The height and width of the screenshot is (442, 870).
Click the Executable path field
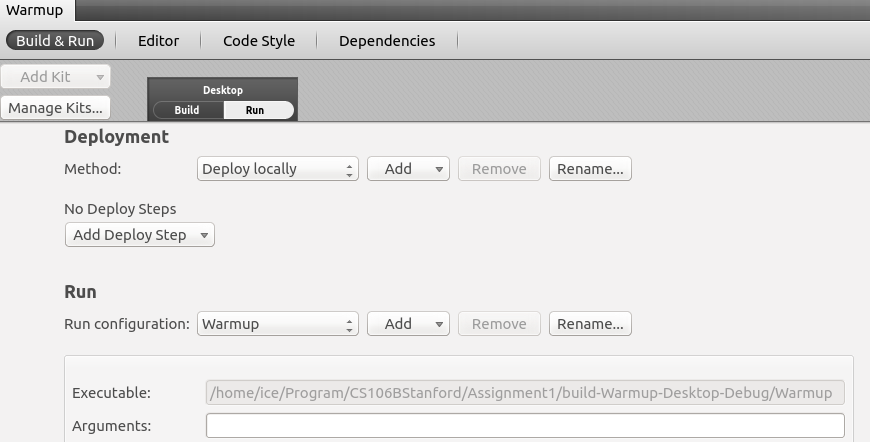525,393
